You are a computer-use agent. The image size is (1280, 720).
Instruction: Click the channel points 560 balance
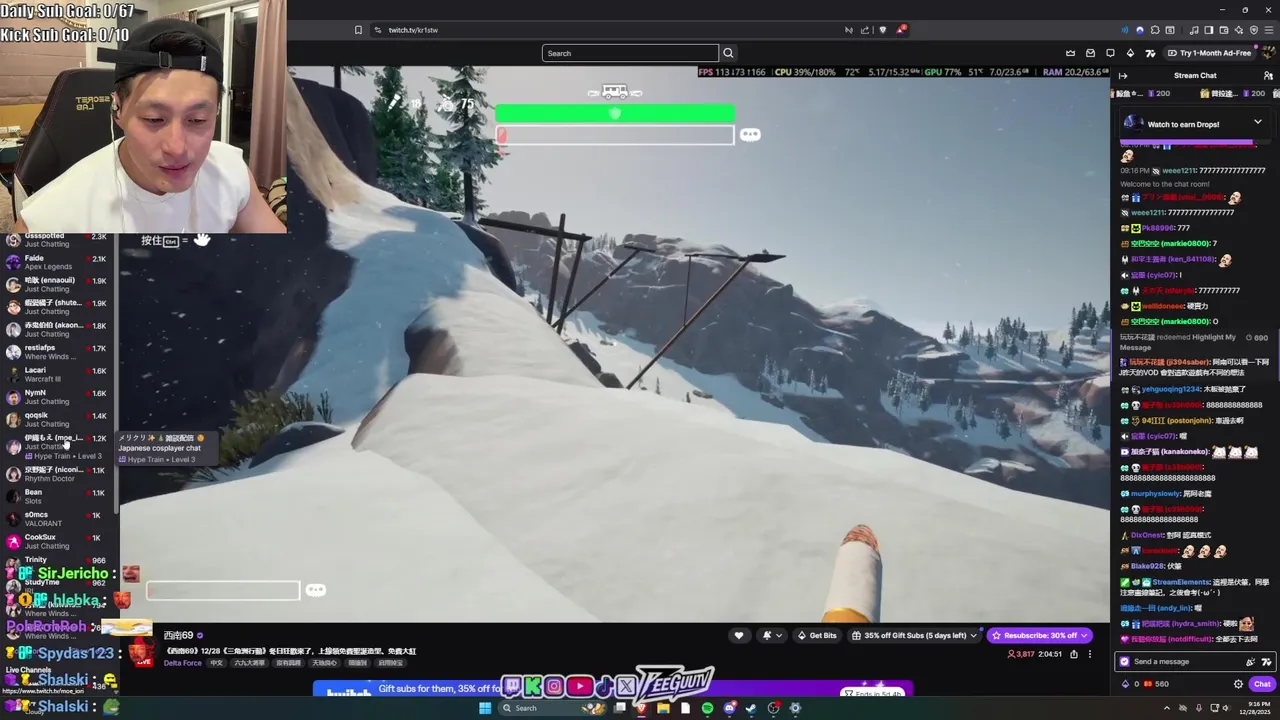(1156, 684)
